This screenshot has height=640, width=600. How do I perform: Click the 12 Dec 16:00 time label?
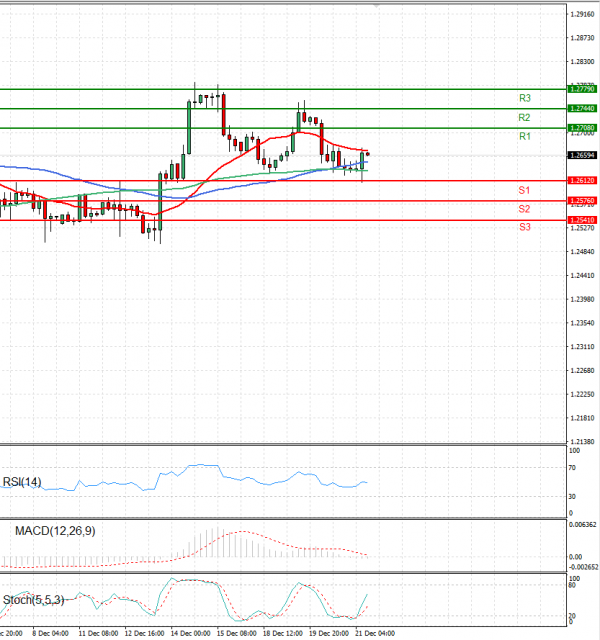click(144, 633)
